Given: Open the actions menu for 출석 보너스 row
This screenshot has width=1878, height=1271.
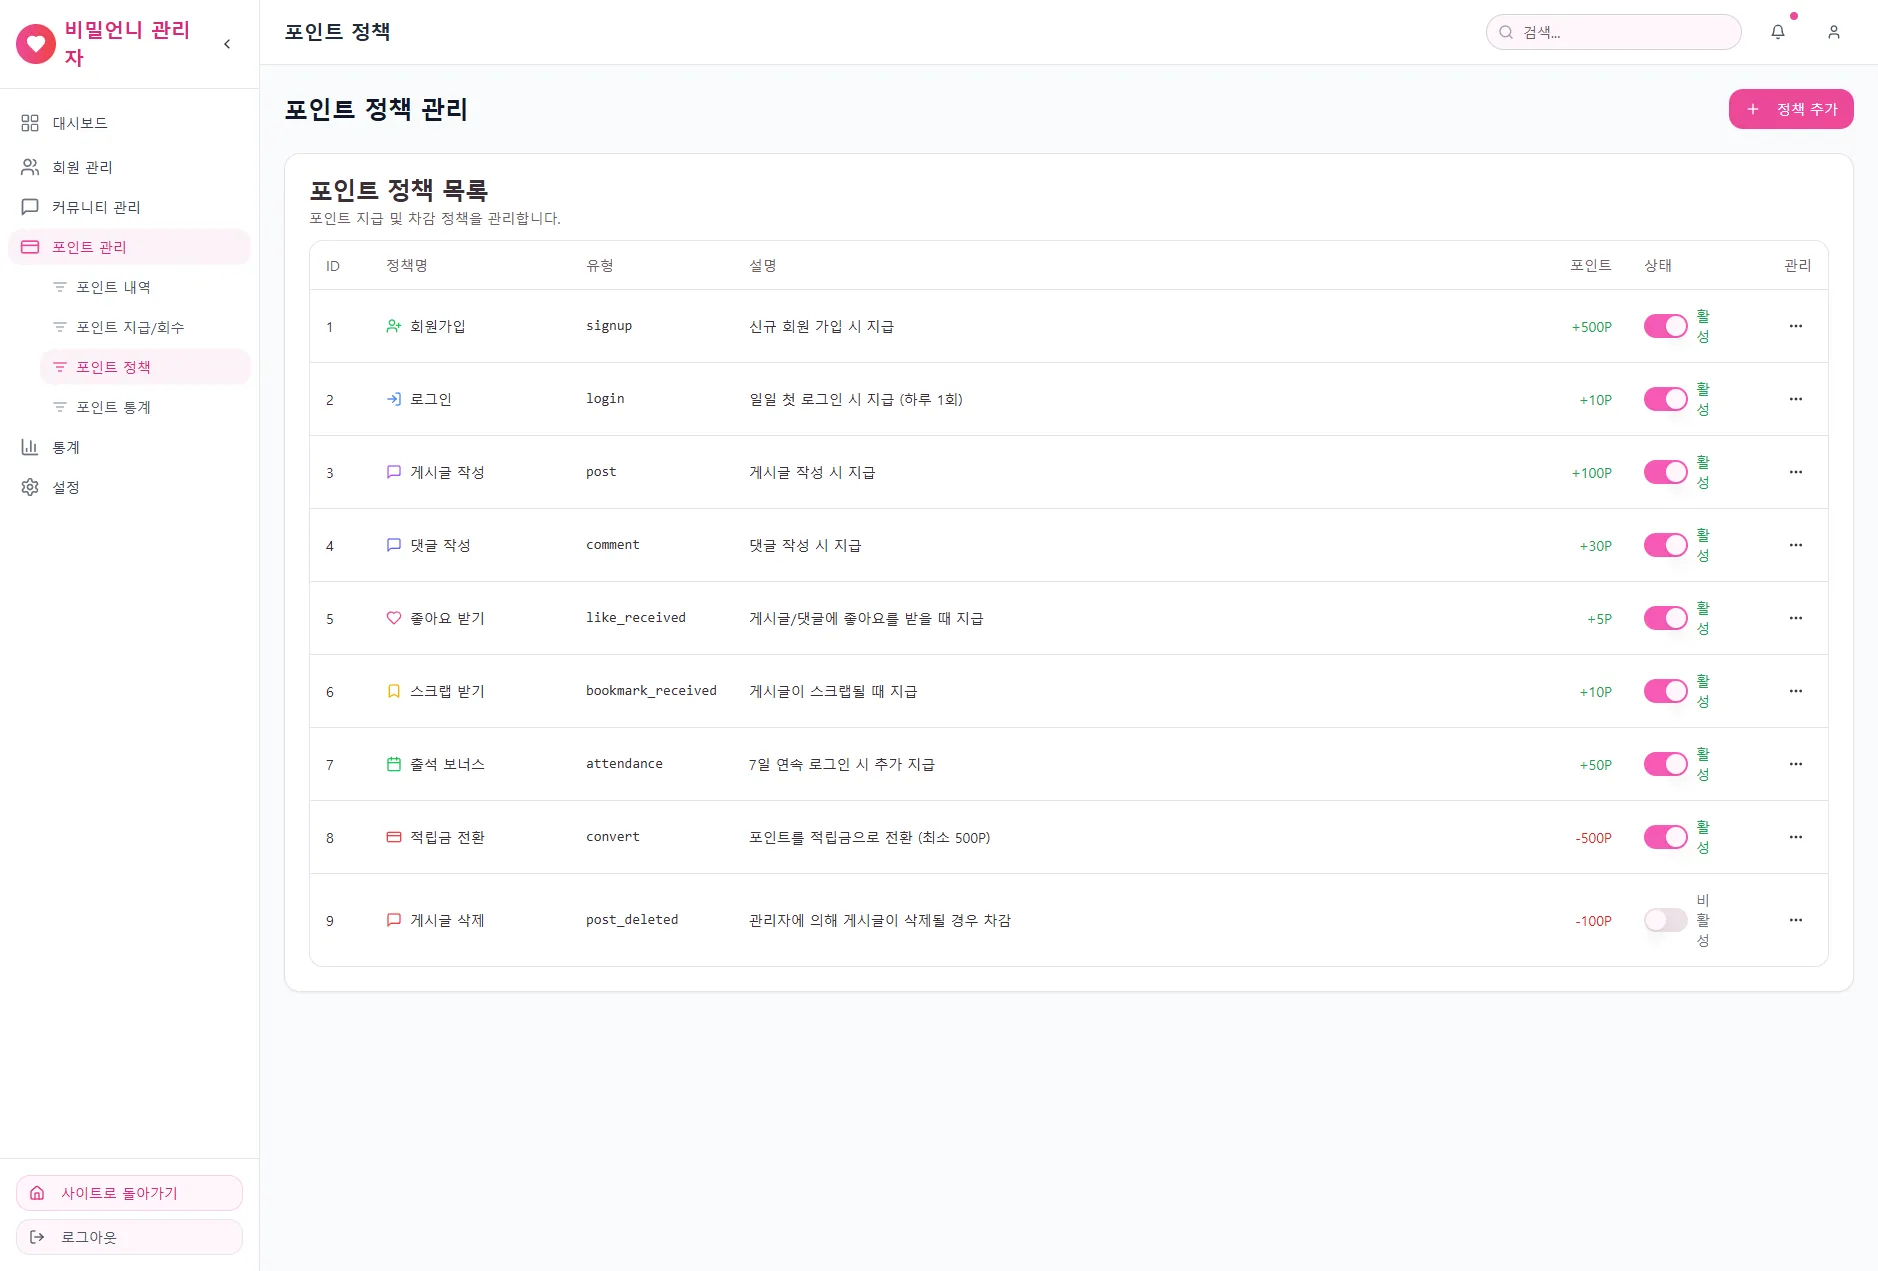Looking at the screenshot, I should (1796, 764).
